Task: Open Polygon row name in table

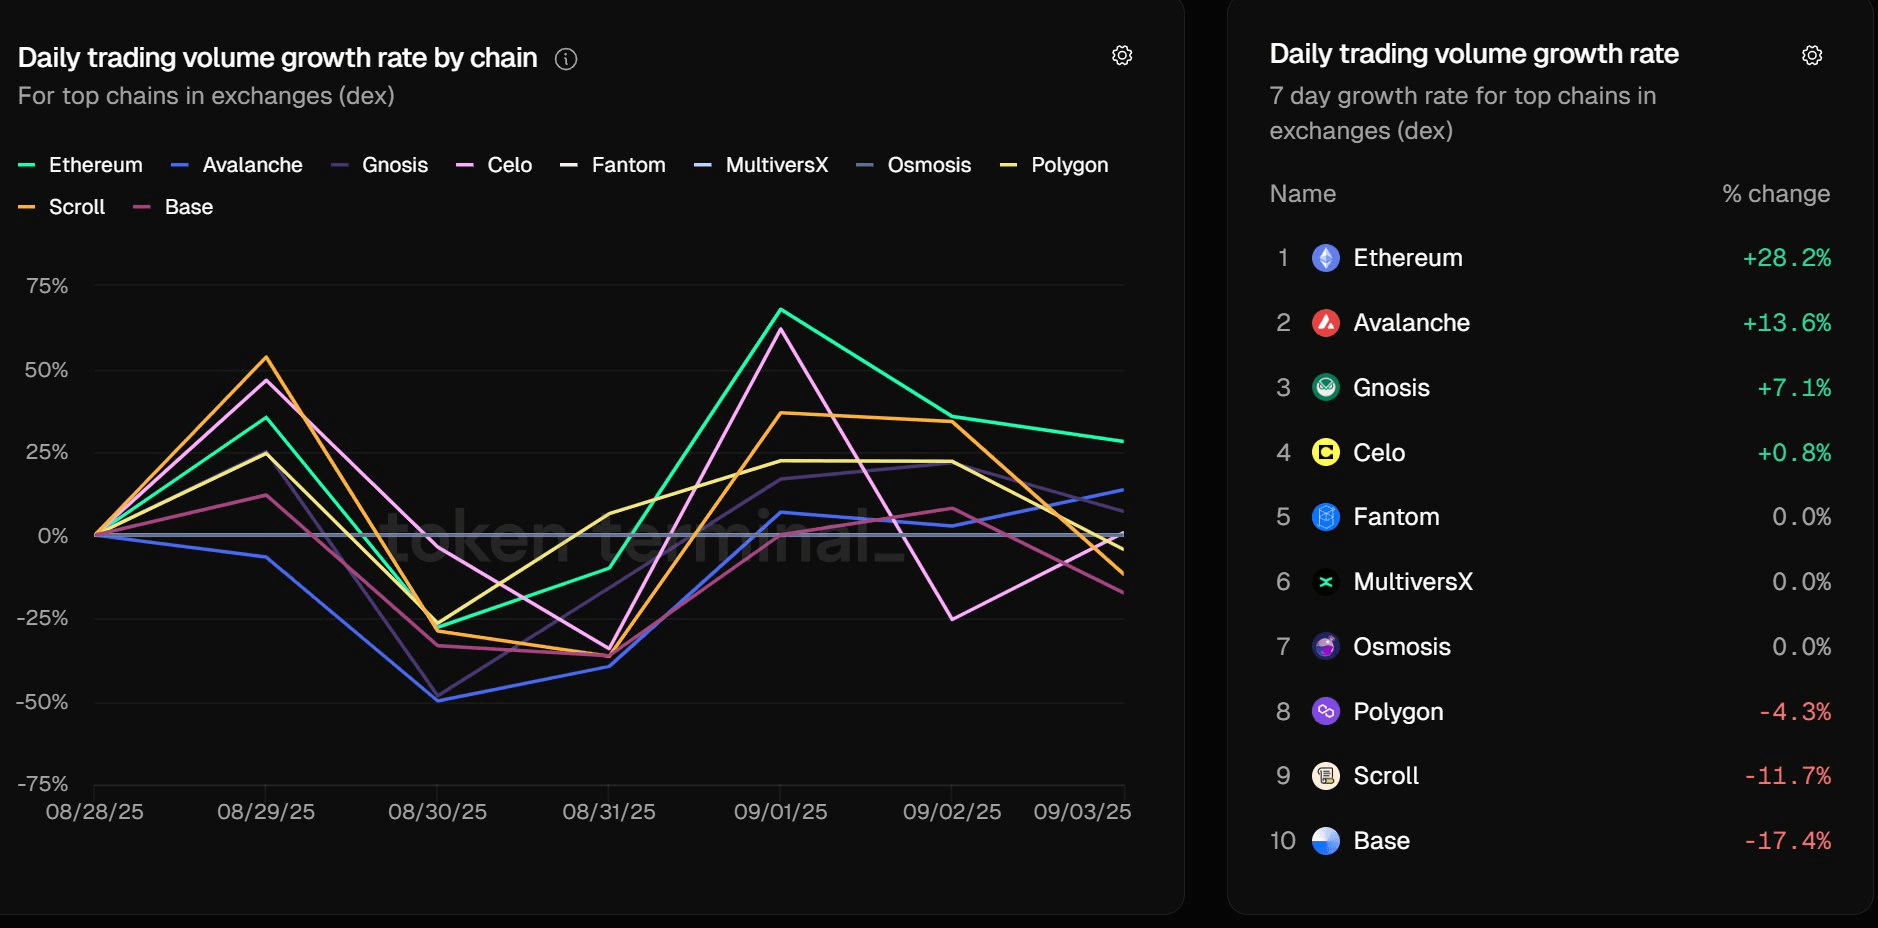Action: pyautogui.click(x=1398, y=711)
